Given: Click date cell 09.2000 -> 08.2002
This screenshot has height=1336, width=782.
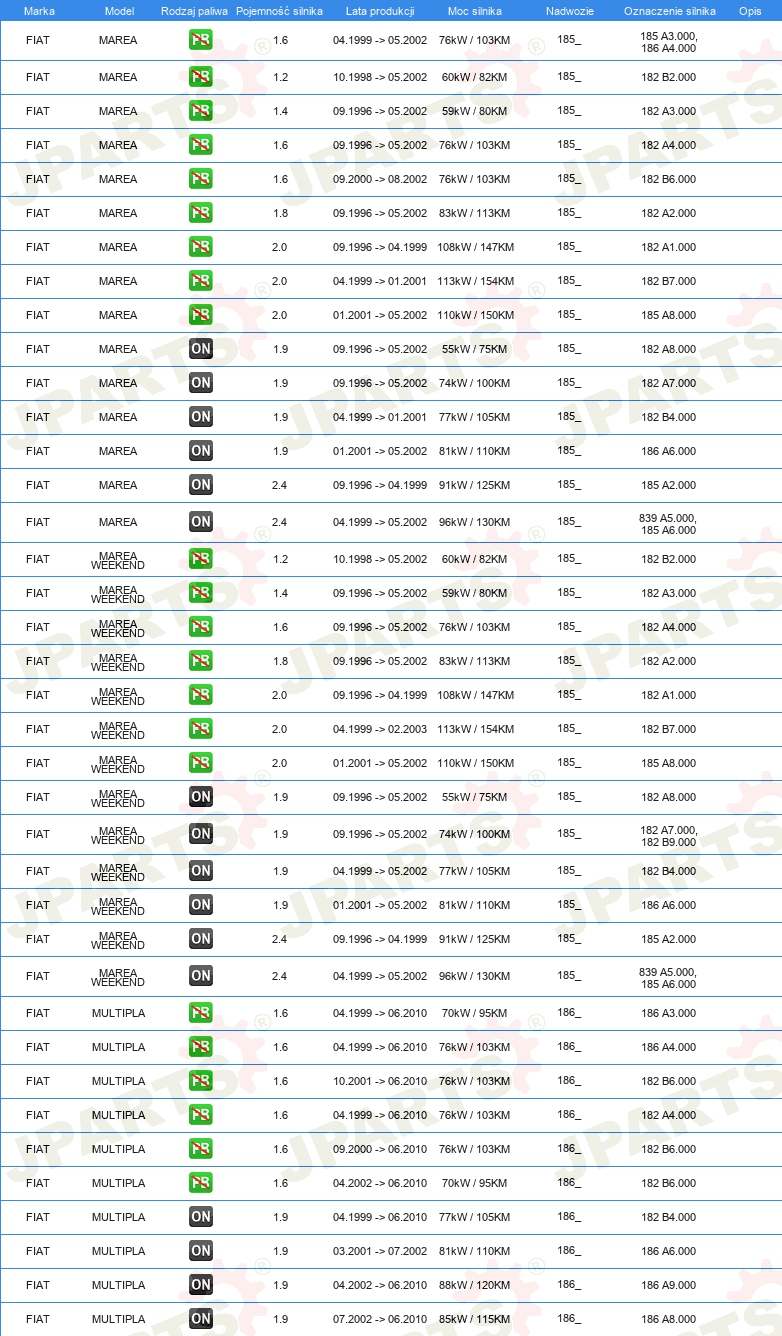Looking at the screenshot, I should (x=380, y=179).
